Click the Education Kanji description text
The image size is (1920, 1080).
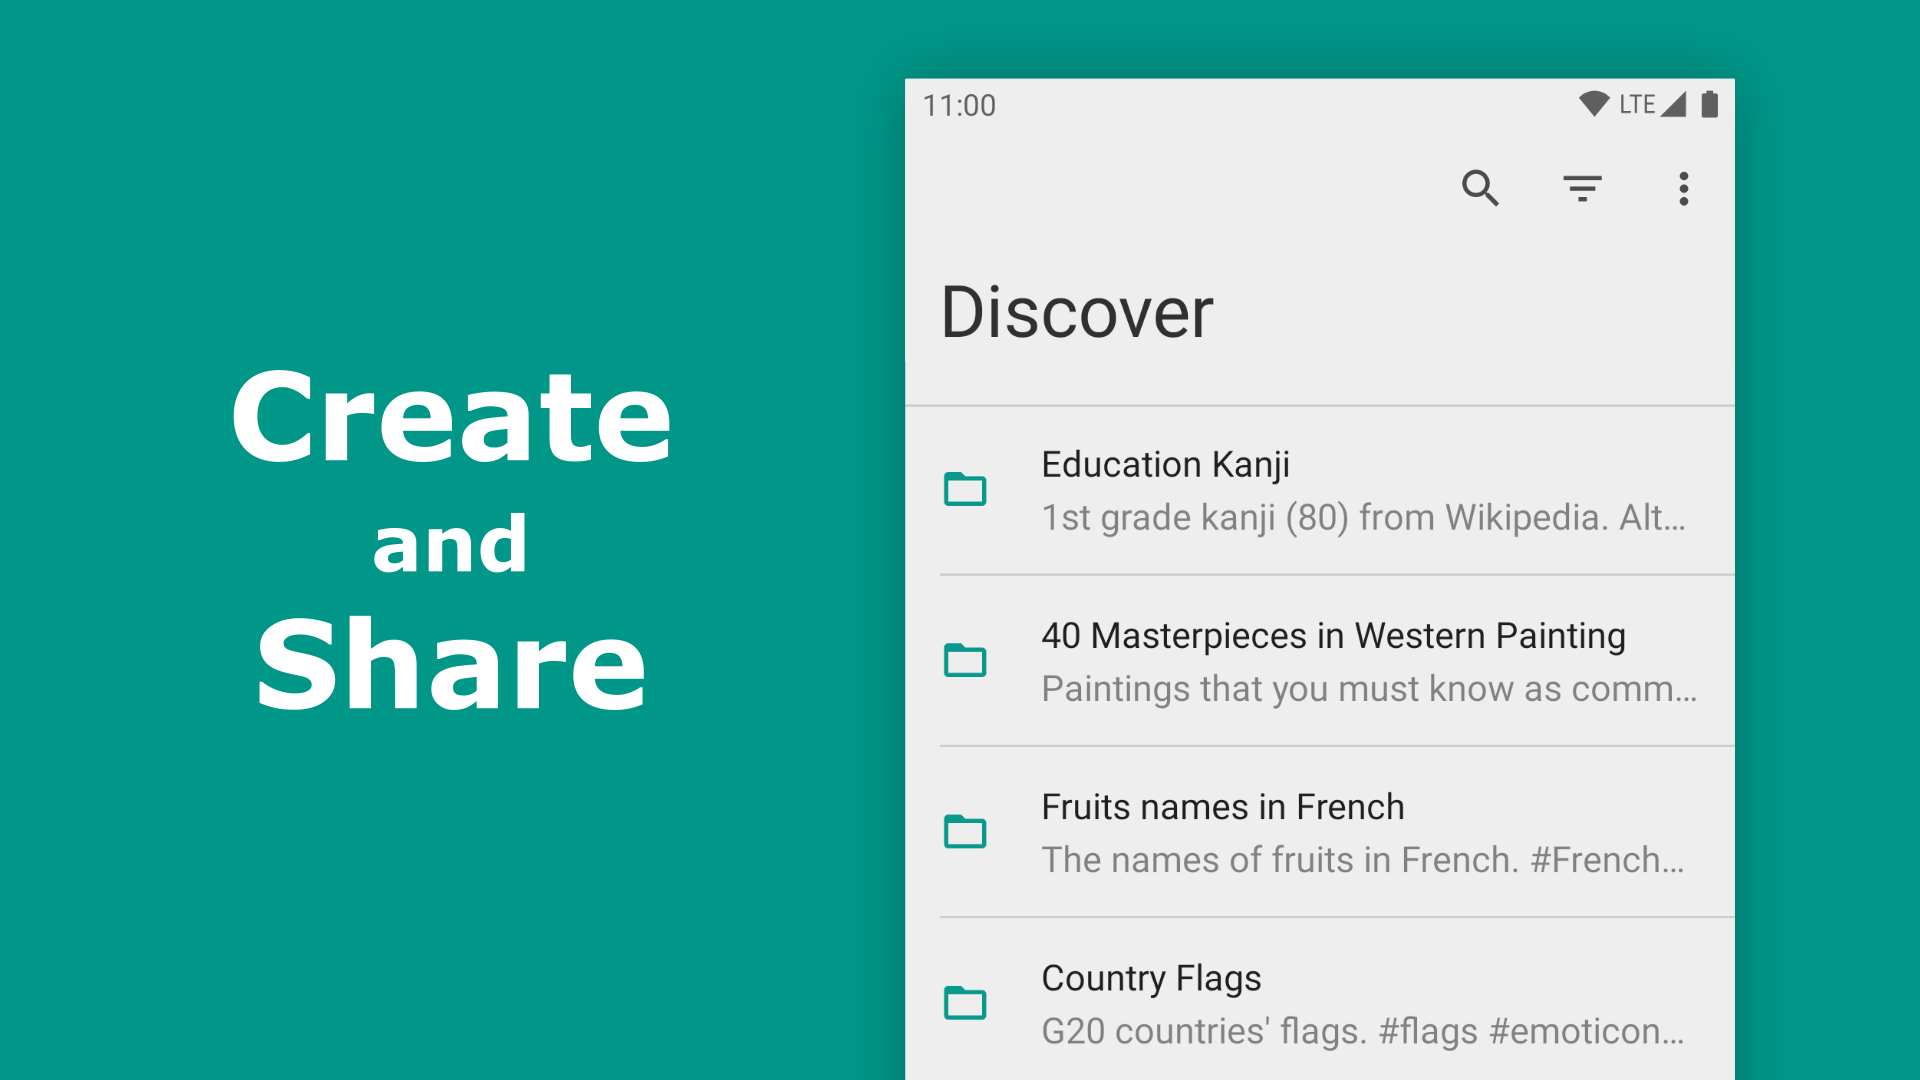point(1364,518)
